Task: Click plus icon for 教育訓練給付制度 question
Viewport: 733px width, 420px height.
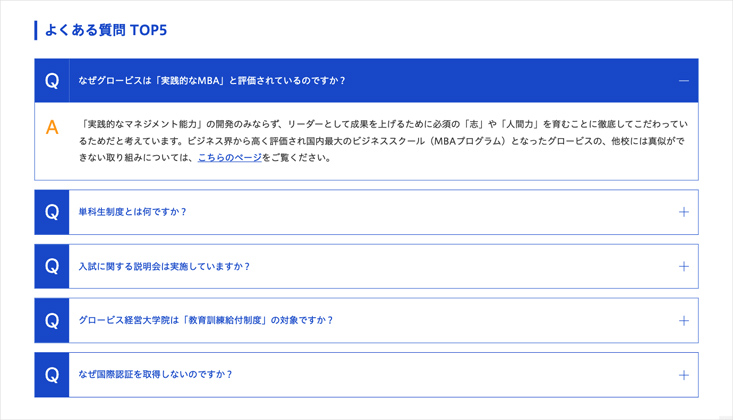Action: [683, 320]
